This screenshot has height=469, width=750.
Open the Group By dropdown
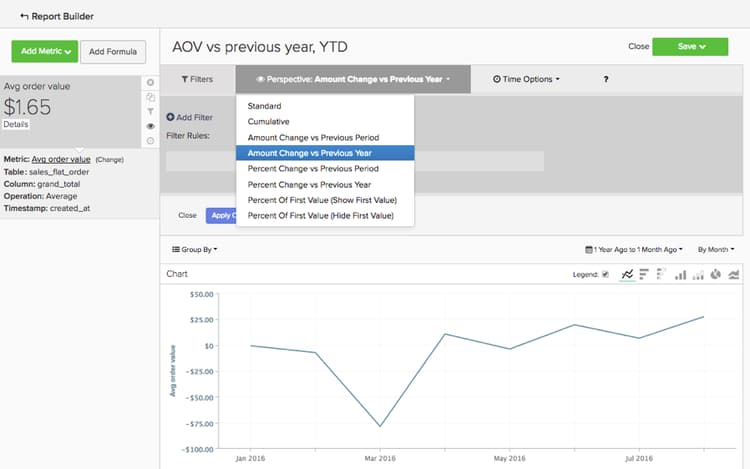194,249
